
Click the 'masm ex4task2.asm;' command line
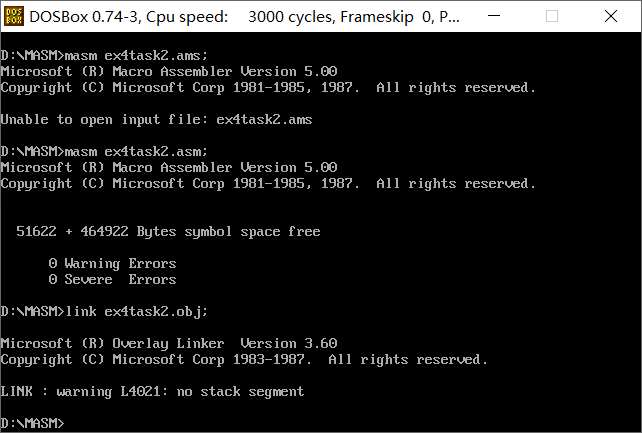104,151
